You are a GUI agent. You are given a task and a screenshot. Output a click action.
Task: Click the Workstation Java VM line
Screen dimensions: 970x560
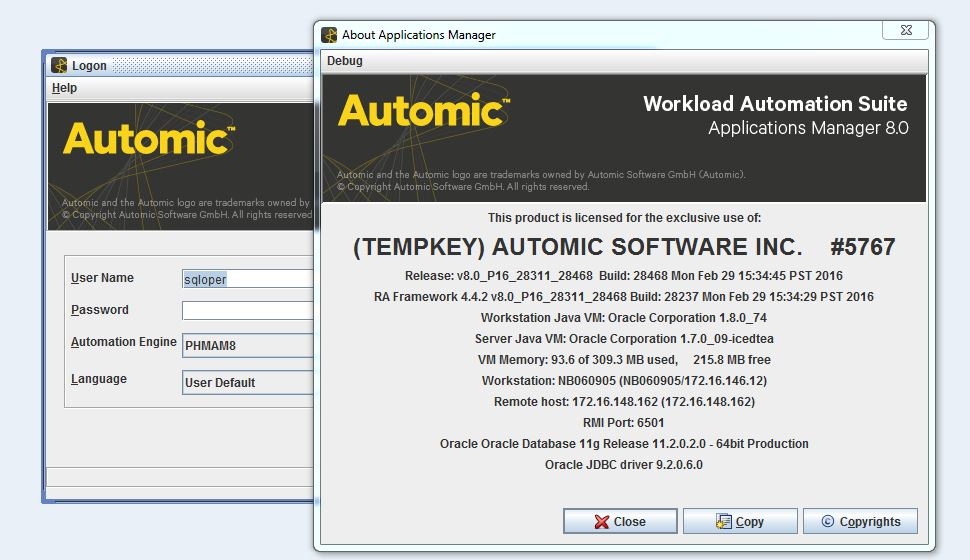[x=624, y=317]
